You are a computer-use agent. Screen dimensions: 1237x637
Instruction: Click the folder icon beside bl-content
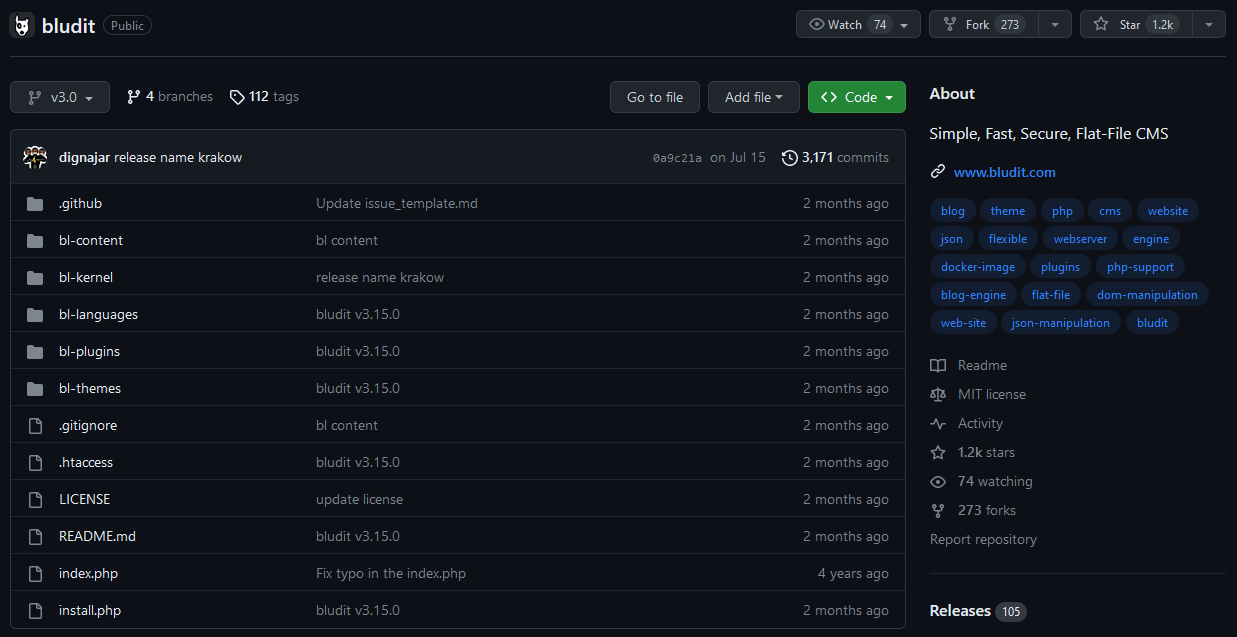[35, 240]
